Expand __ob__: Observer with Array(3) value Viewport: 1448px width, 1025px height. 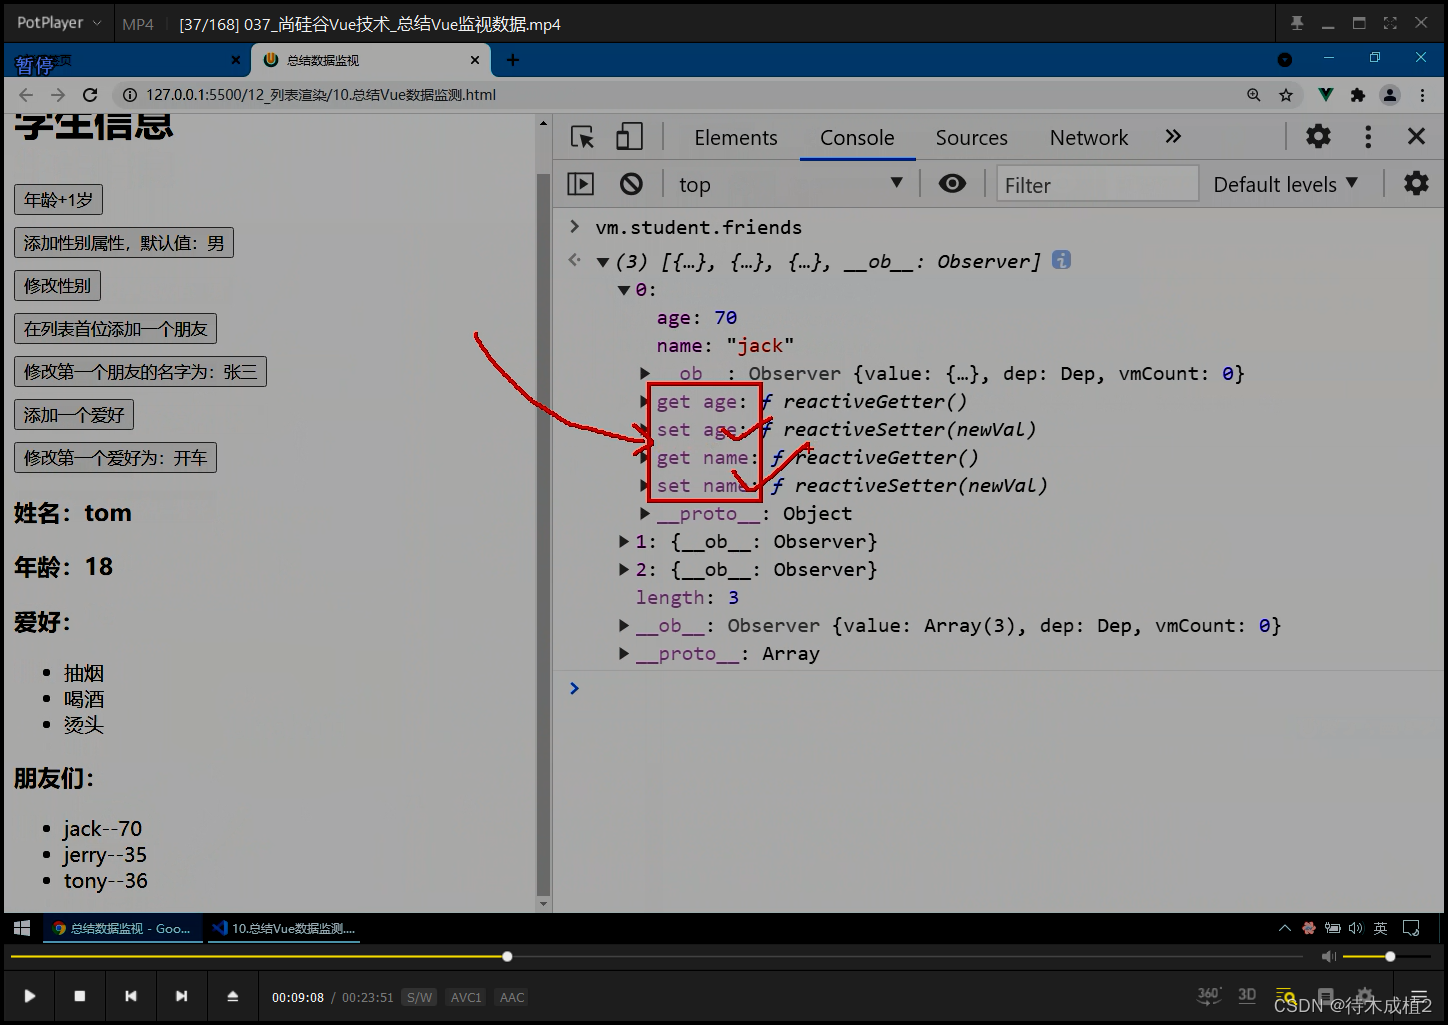pyautogui.click(x=624, y=626)
